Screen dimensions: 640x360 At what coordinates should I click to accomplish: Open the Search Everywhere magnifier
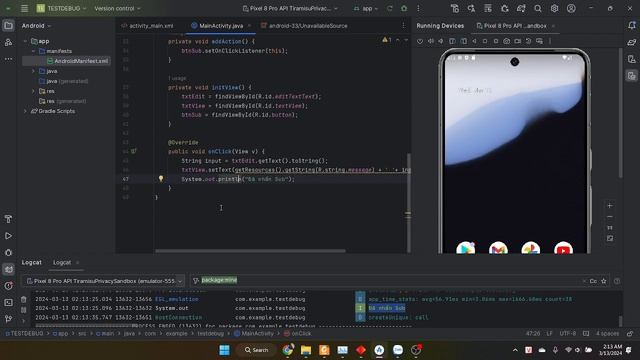coord(538,8)
